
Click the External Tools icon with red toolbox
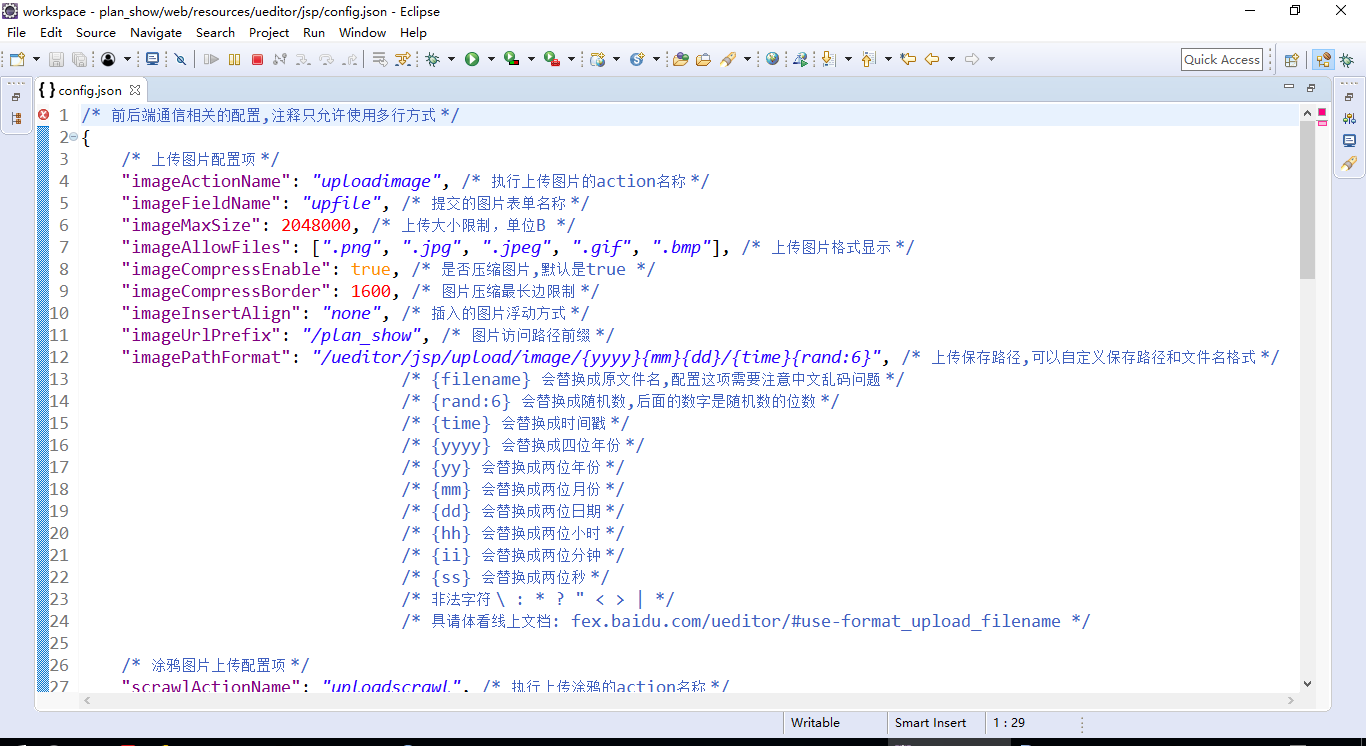coord(551,59)
